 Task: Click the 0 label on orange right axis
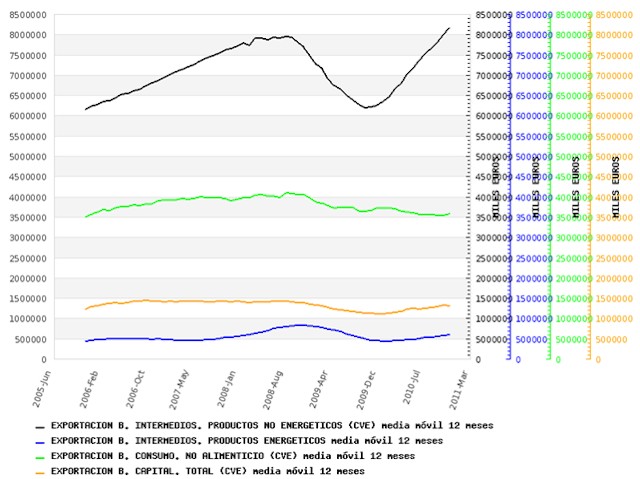click(598, 360)
